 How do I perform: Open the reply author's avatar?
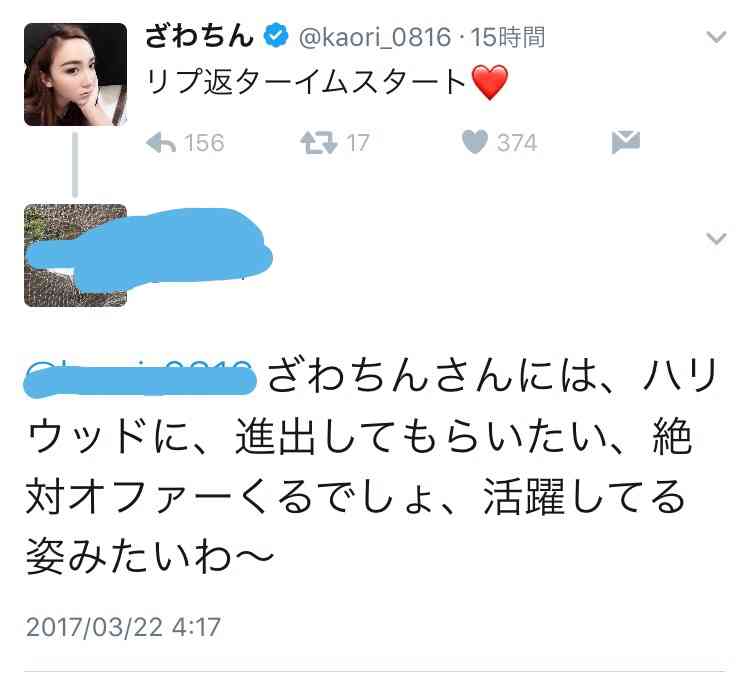(76, 255)
